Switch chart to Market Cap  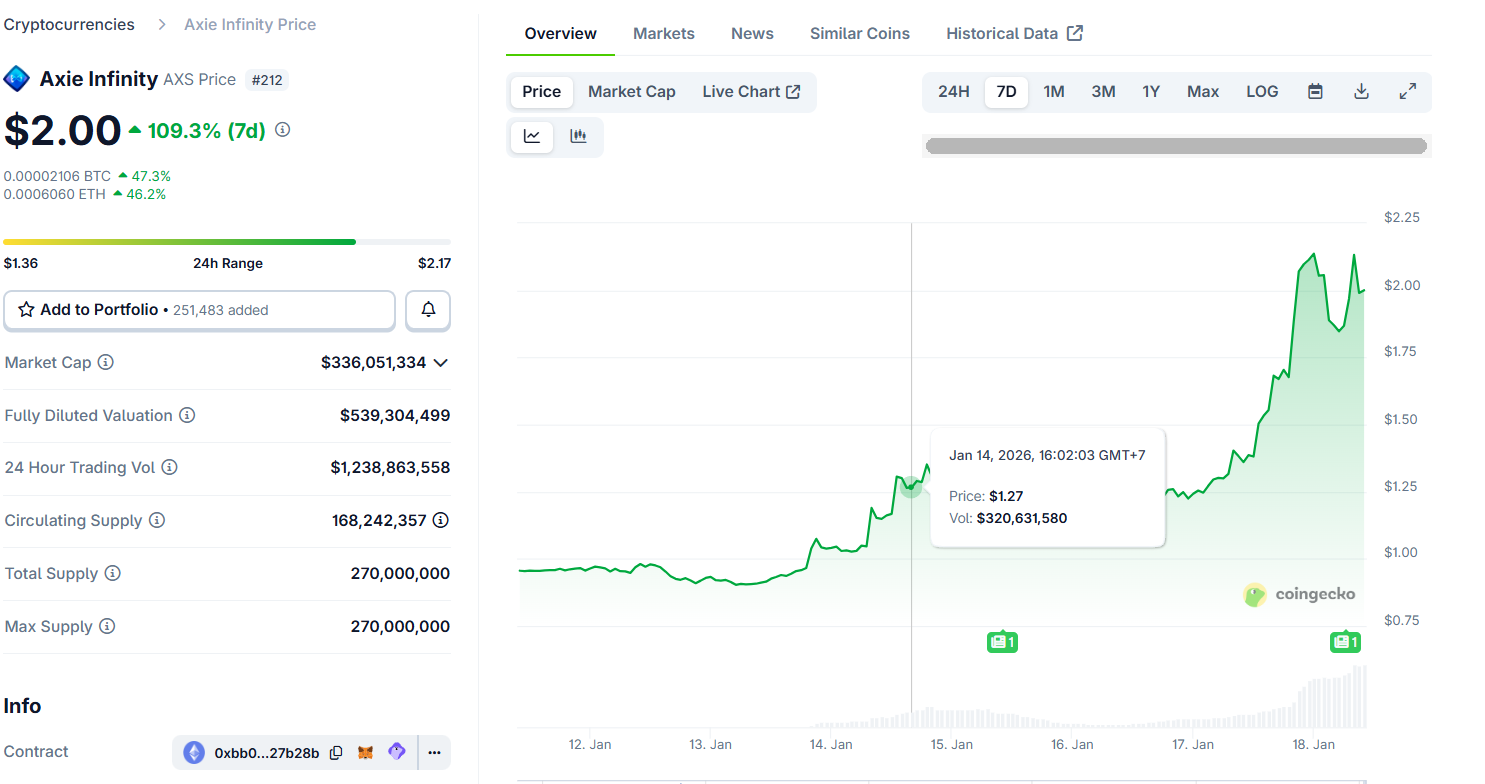pyautogui.click(x=631, y=92)
